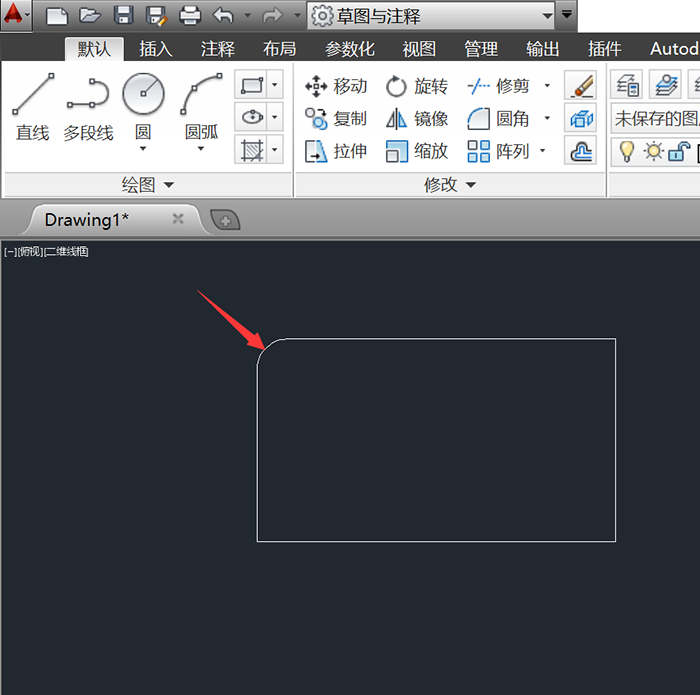
Task: Click the stacked layers icon
Action: pos(665,84)
